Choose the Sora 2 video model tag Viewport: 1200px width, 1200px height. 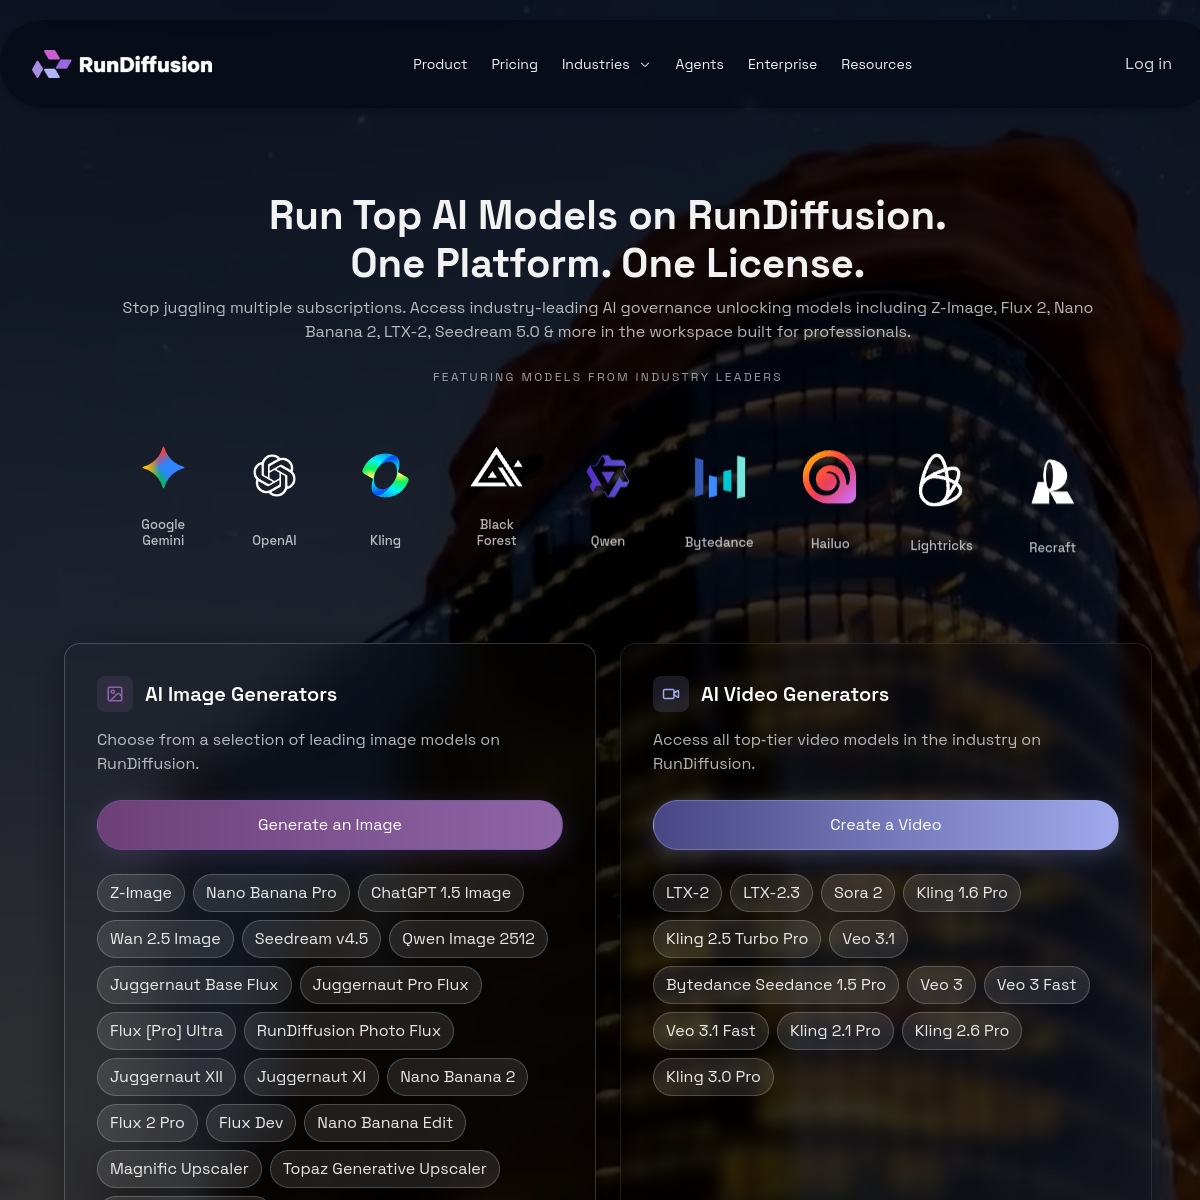pos(857,893)
